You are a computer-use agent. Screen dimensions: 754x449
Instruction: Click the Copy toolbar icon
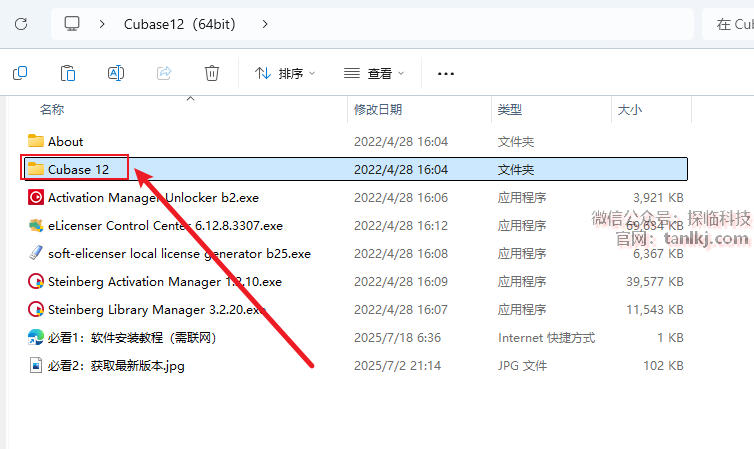pos(20,73)
